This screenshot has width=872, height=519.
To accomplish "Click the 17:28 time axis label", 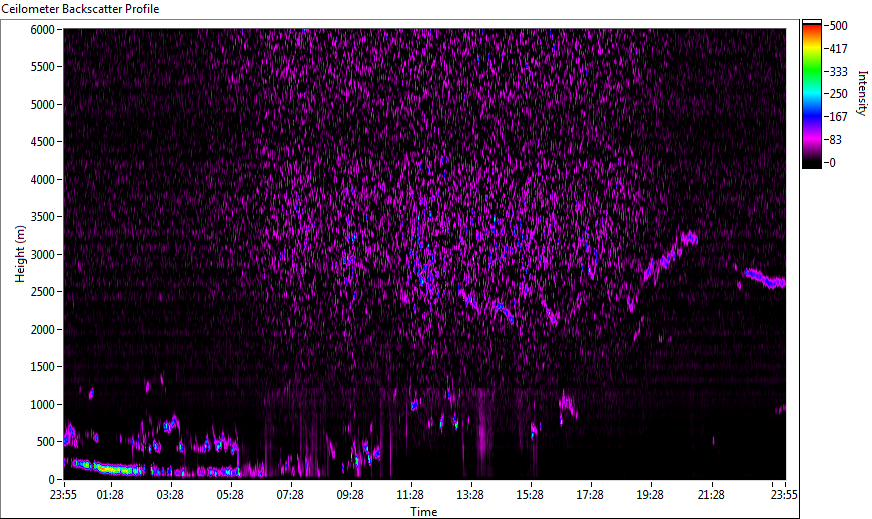I will pos(590,495).
